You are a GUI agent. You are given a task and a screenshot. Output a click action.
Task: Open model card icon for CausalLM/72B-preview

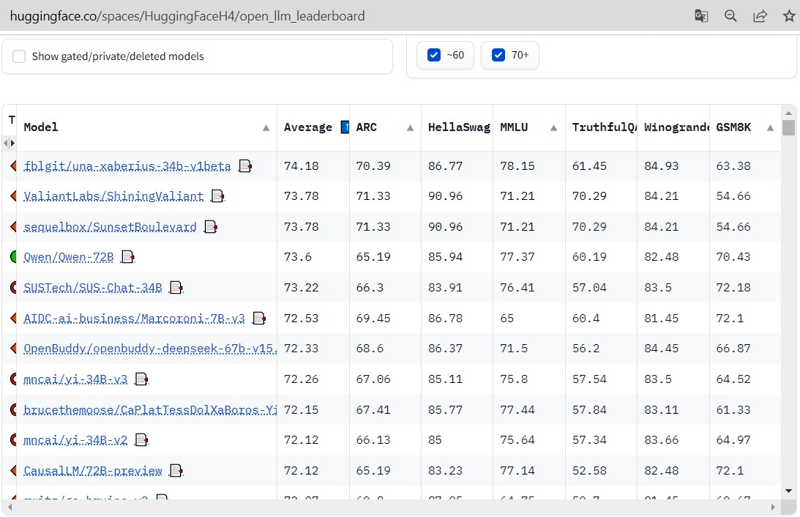pos(176,471)
